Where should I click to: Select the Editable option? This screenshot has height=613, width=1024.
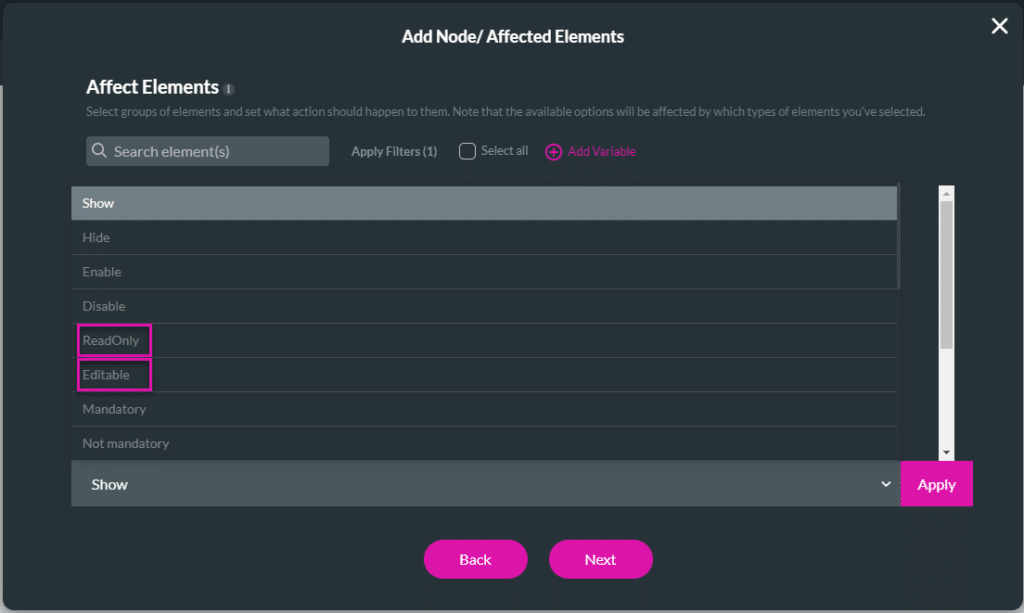click(x=106, y=375)
